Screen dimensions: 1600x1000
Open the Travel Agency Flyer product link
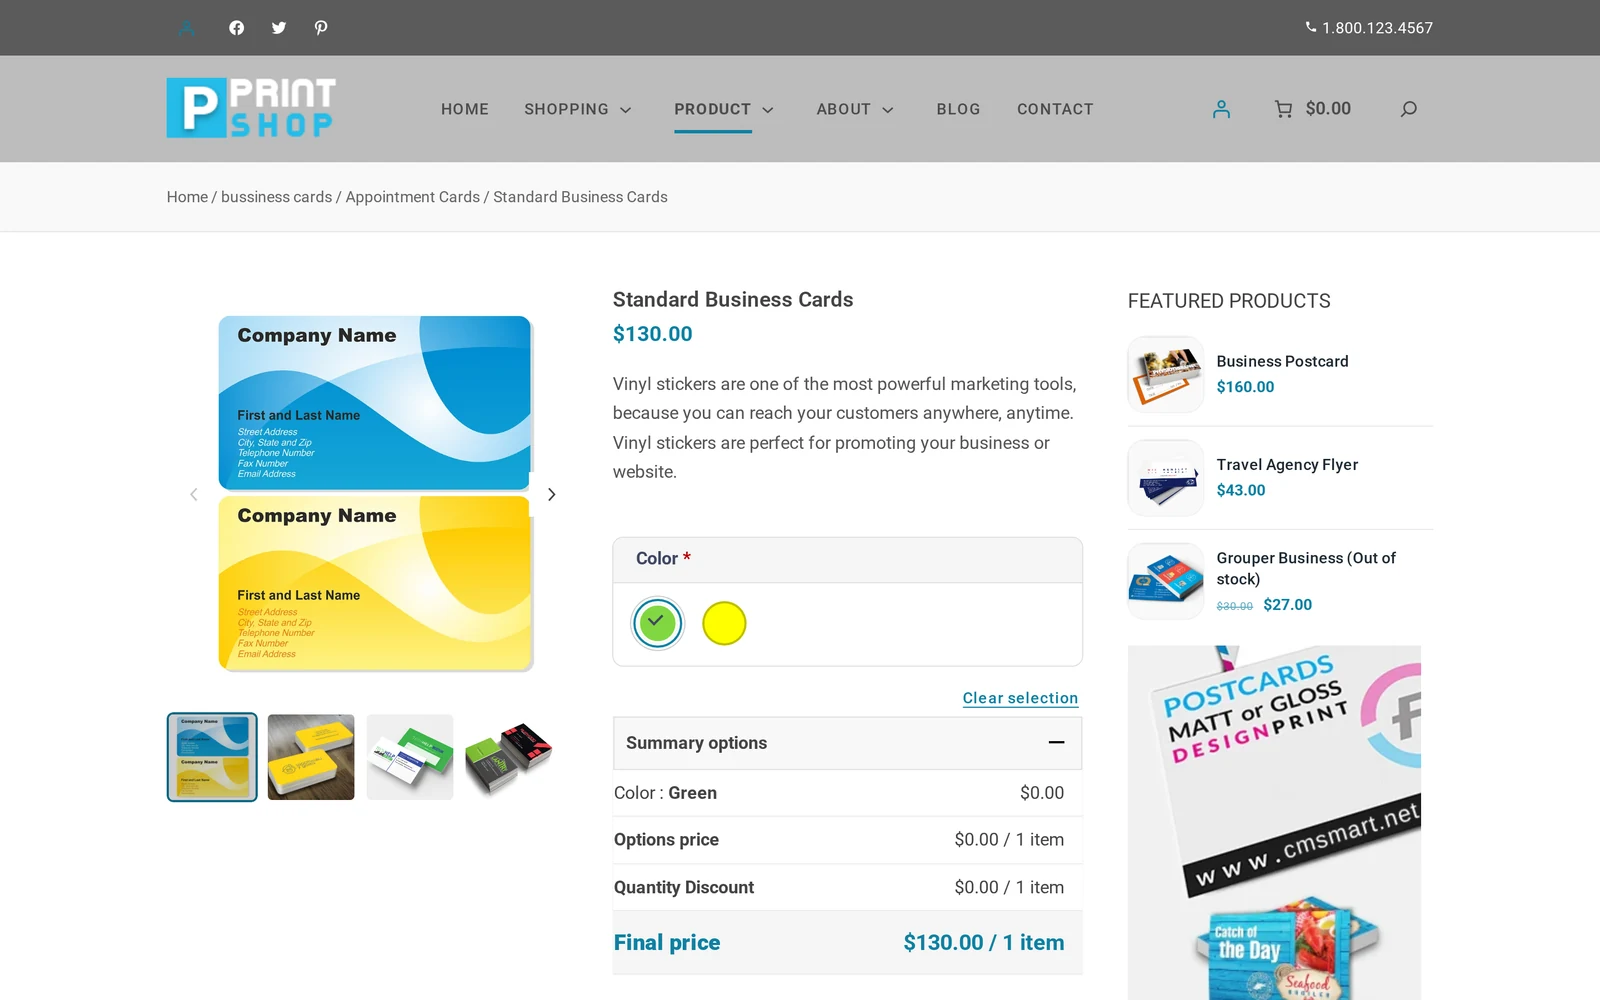[x=1287, y=464]
